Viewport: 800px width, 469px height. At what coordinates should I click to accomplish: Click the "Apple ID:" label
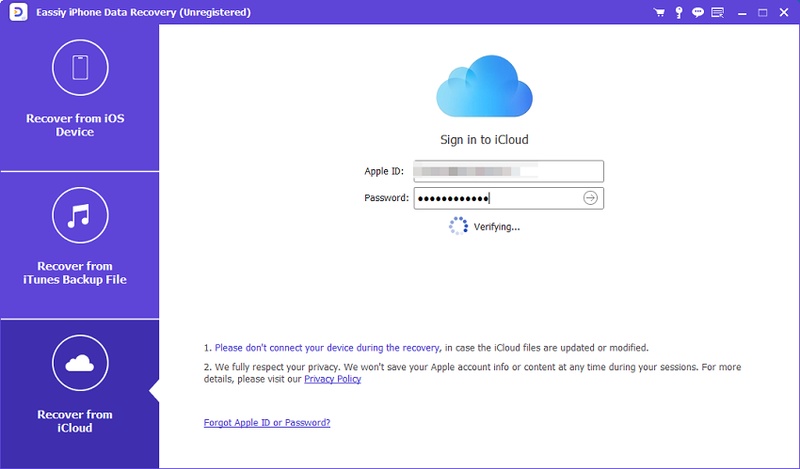tap(384, 171)
